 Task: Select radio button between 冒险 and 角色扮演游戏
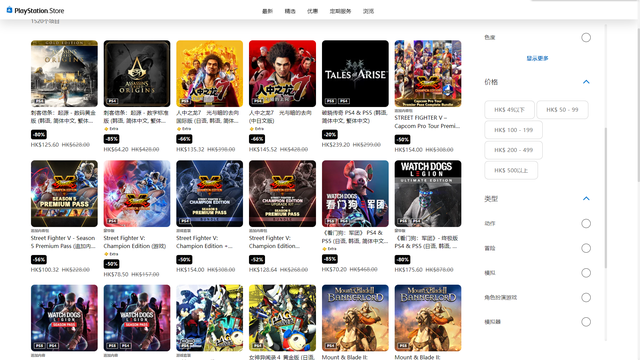tap(586, 273)
